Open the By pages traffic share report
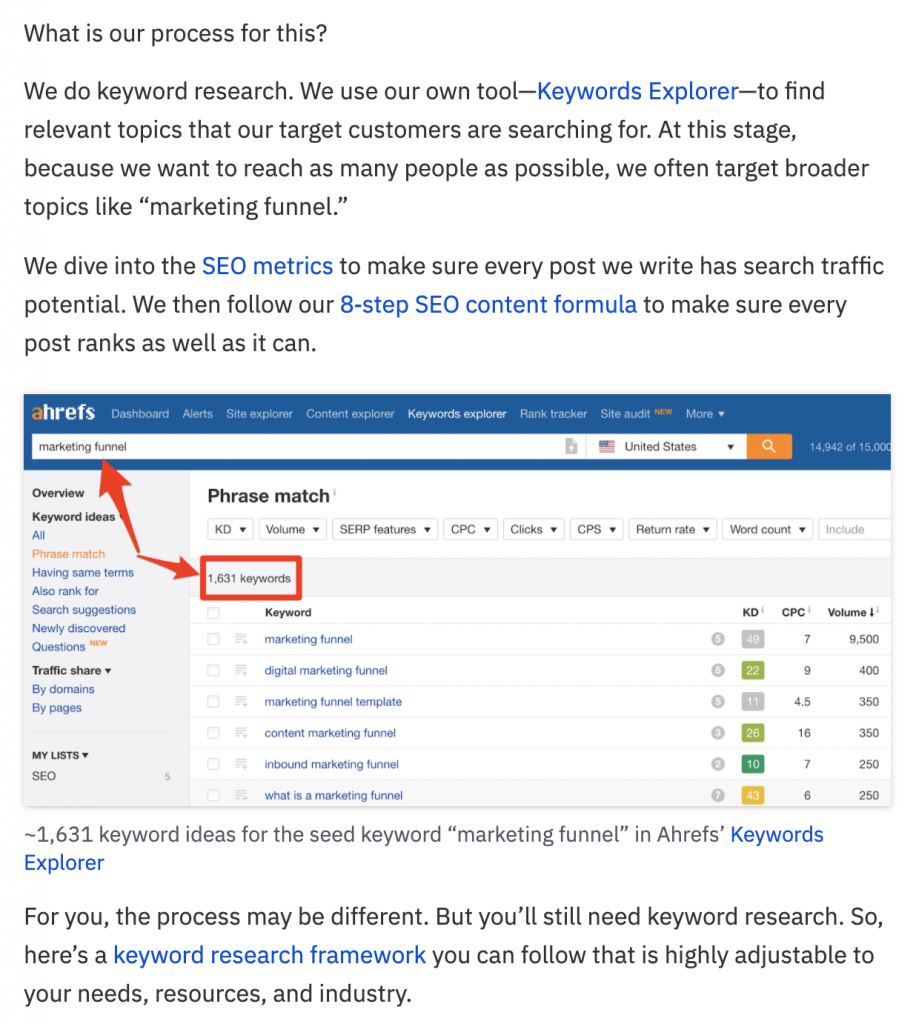This screenshot has width=916, height=1024. (x=57, y=708)
